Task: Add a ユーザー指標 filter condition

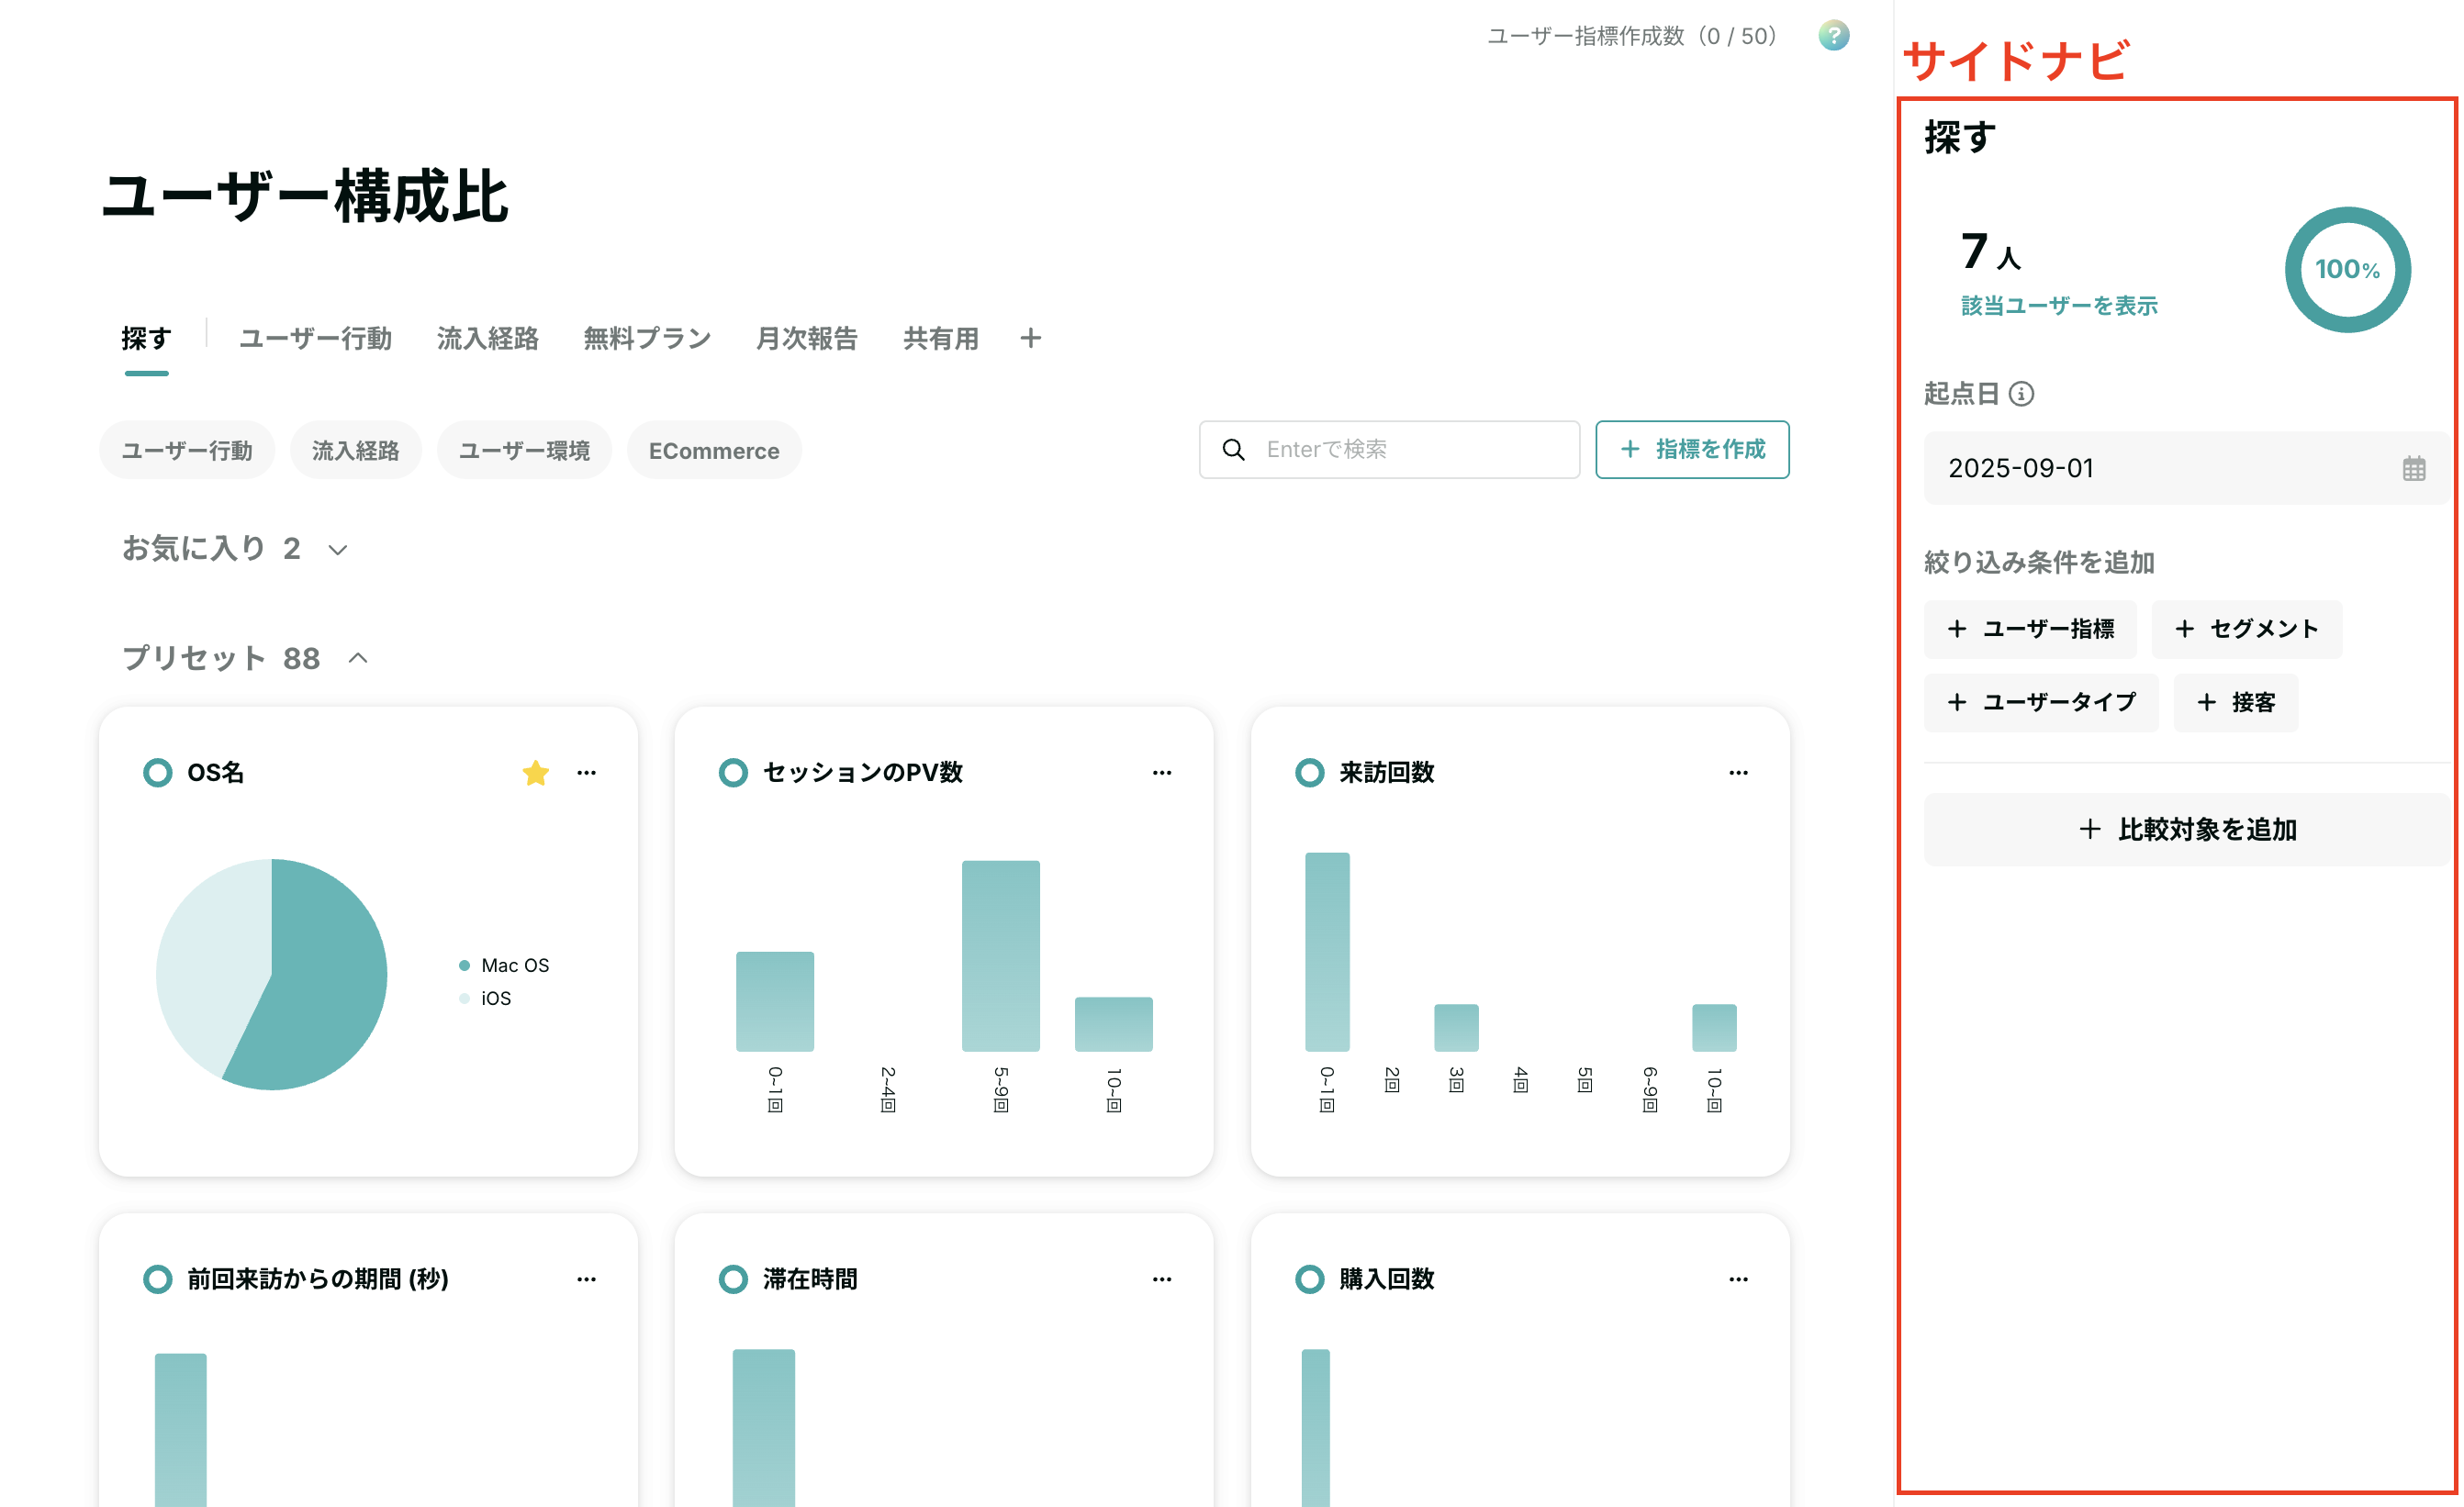Action: click(2030, 629)
